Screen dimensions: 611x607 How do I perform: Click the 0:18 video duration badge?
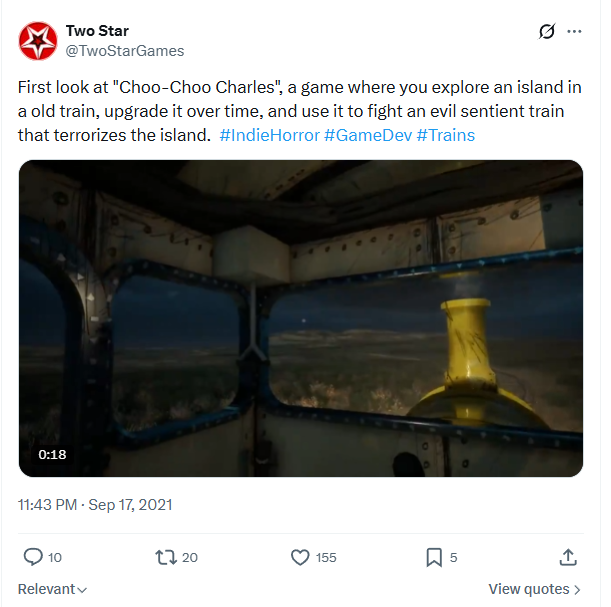click(x=52, y=455)
